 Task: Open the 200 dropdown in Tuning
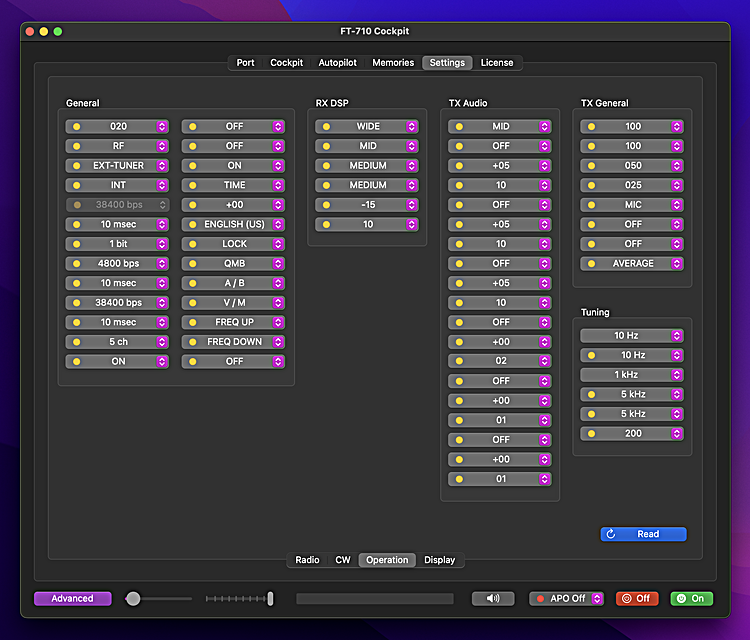point(632,433)
